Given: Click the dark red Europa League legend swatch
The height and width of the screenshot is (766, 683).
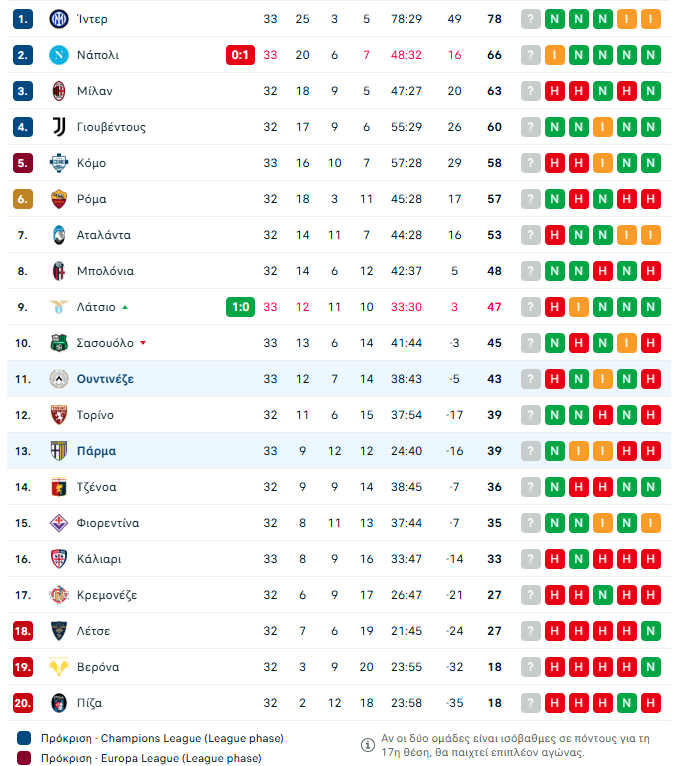Looking at the screenshot, I should [x=24, y=758].
